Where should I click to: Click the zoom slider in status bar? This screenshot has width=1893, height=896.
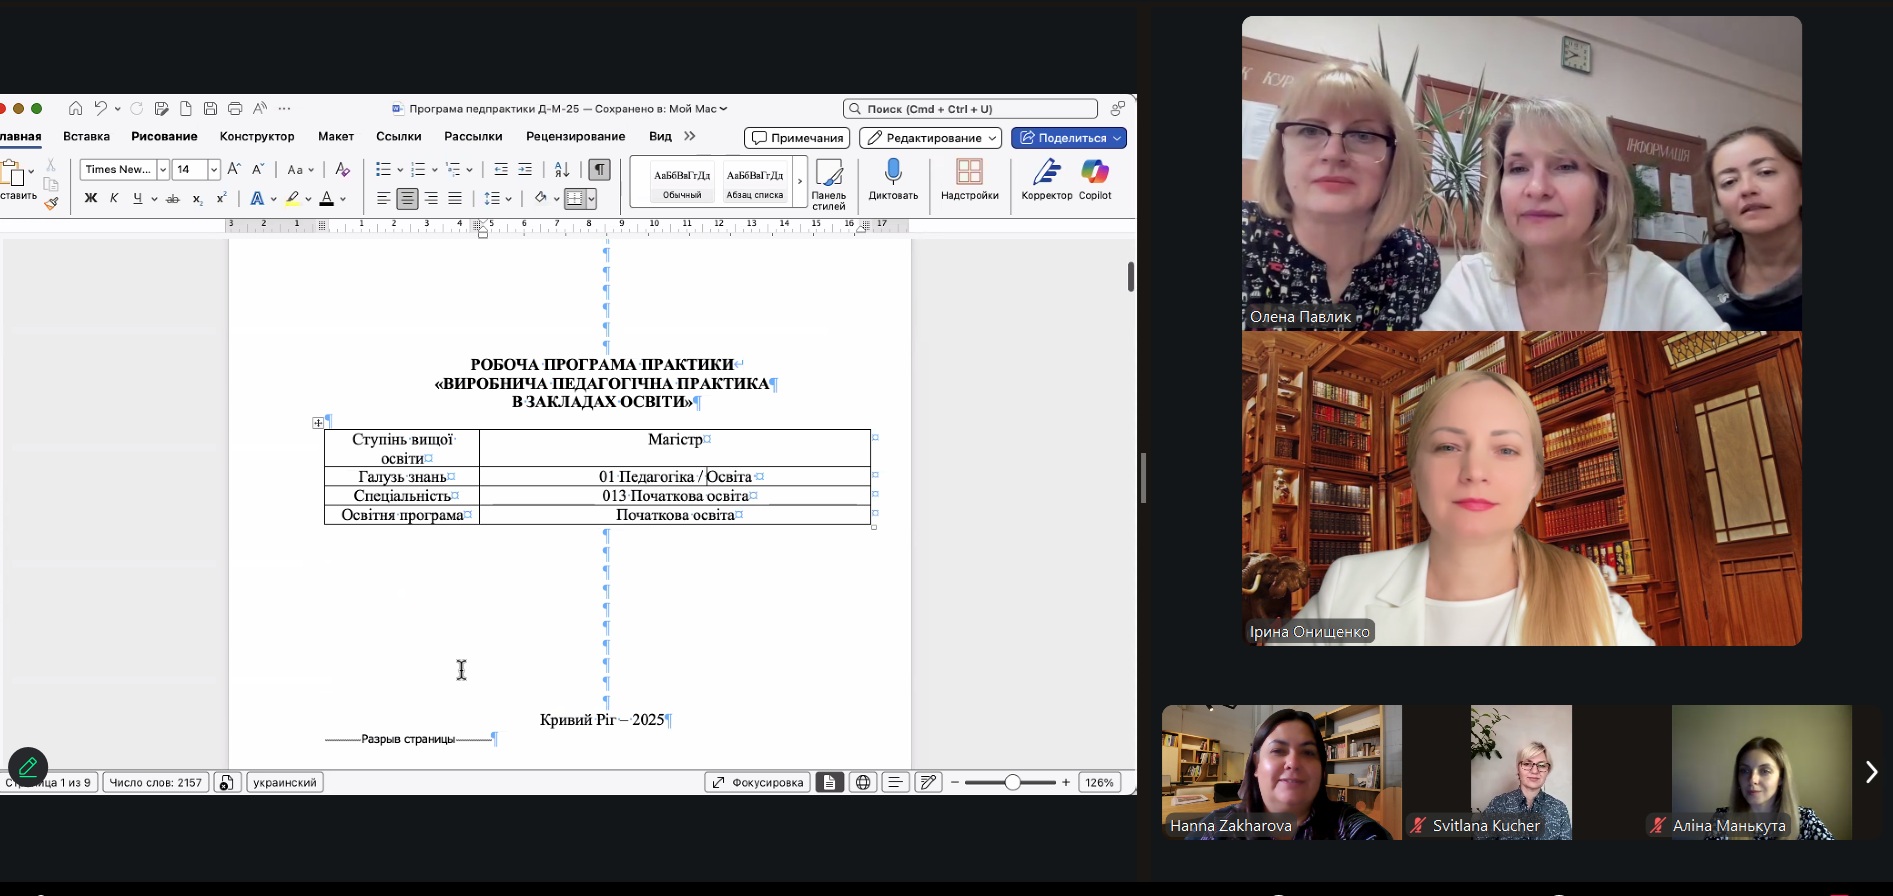pos(1012,783)
